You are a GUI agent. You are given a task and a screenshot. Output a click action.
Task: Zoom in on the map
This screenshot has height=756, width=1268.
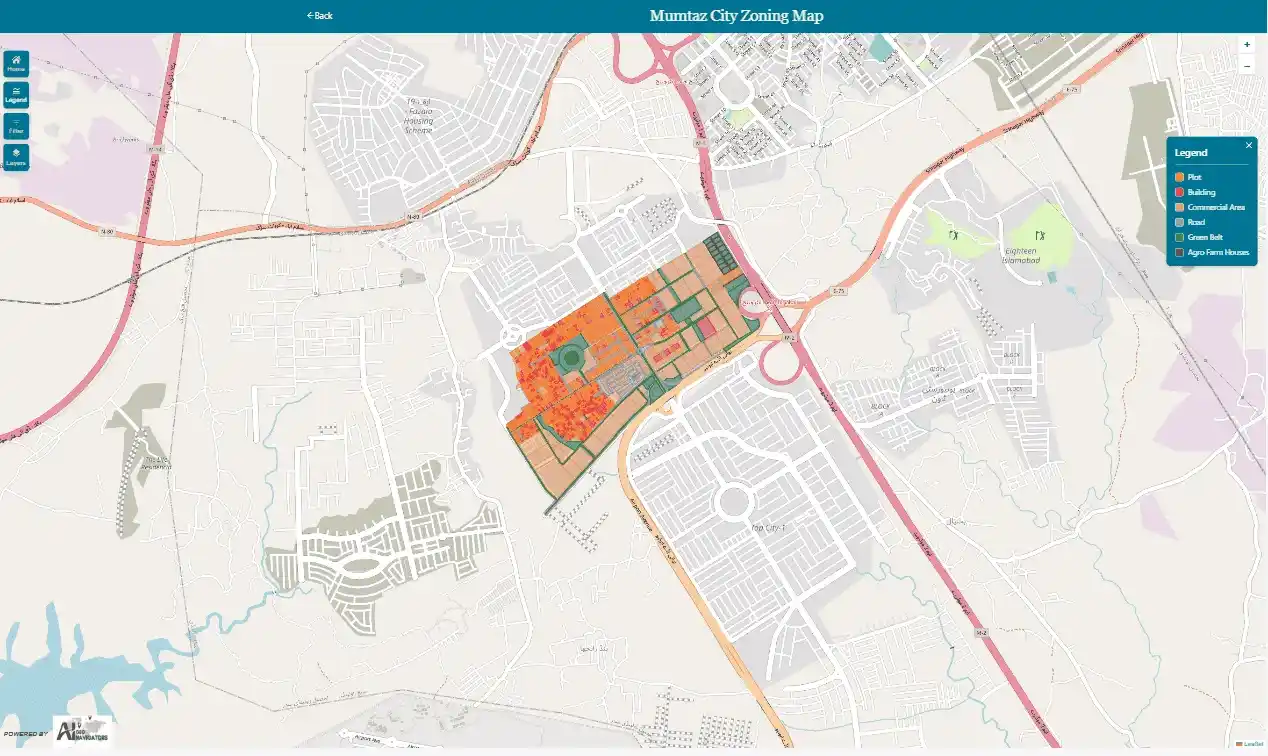click(x=1246, y=45)
